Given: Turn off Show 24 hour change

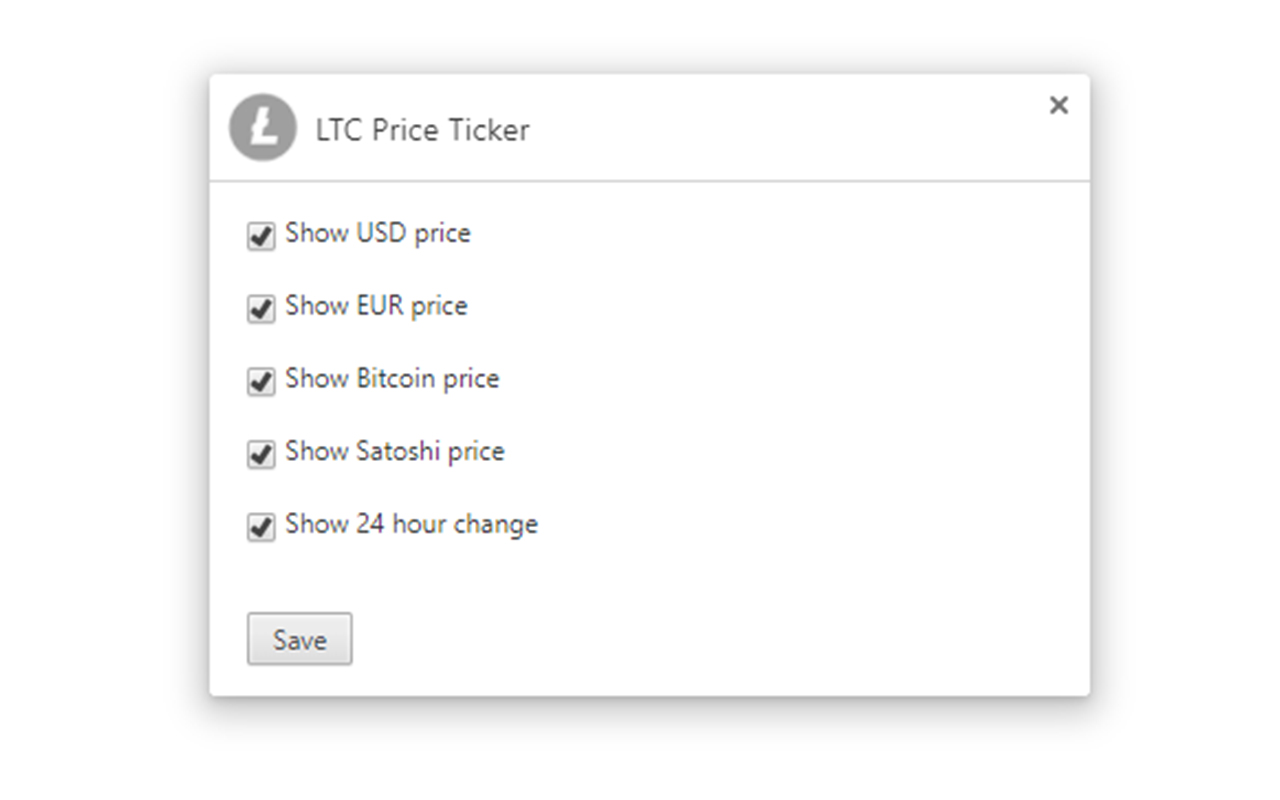Looking at the screenshot, I should 260,527.
